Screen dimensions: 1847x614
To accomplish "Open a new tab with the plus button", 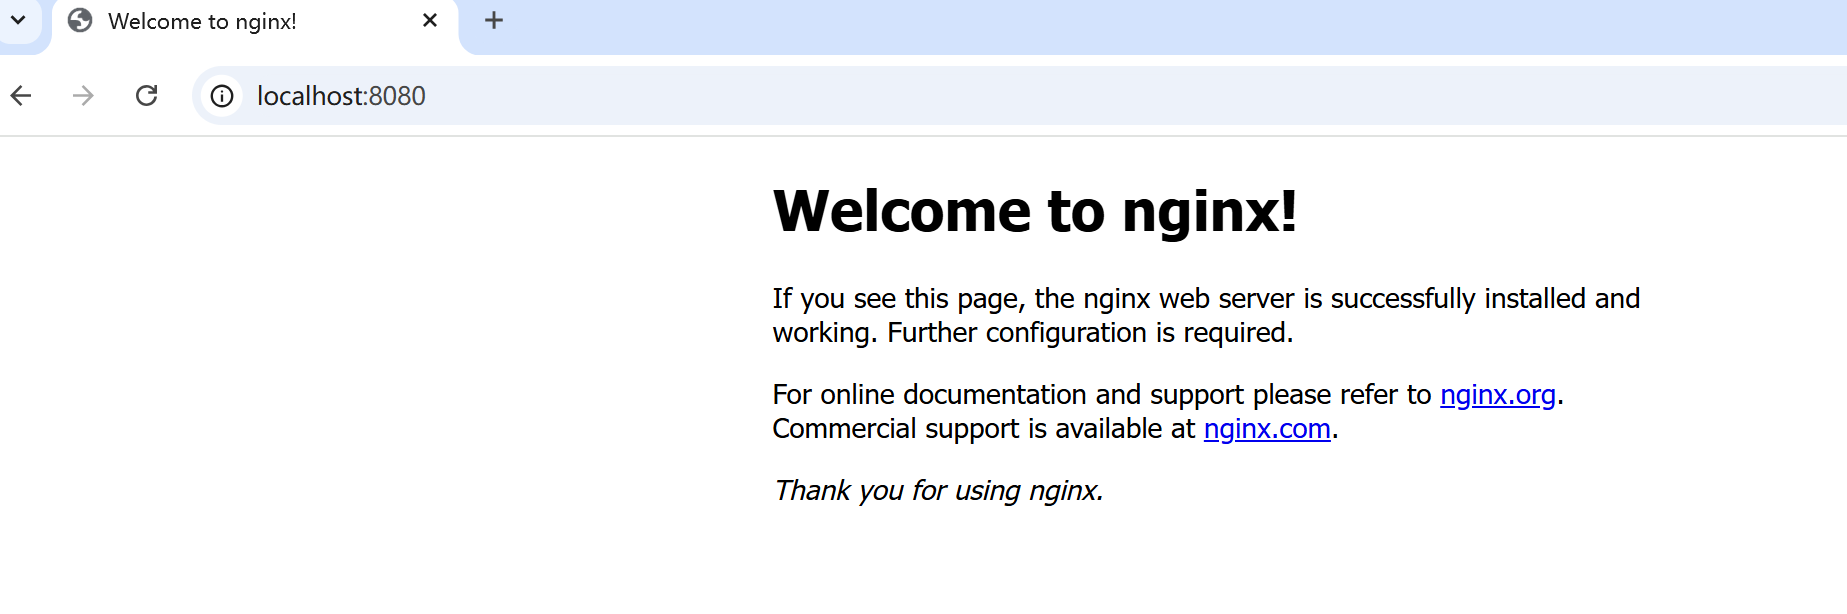I will pyautogui.click(x=494, y=21).
